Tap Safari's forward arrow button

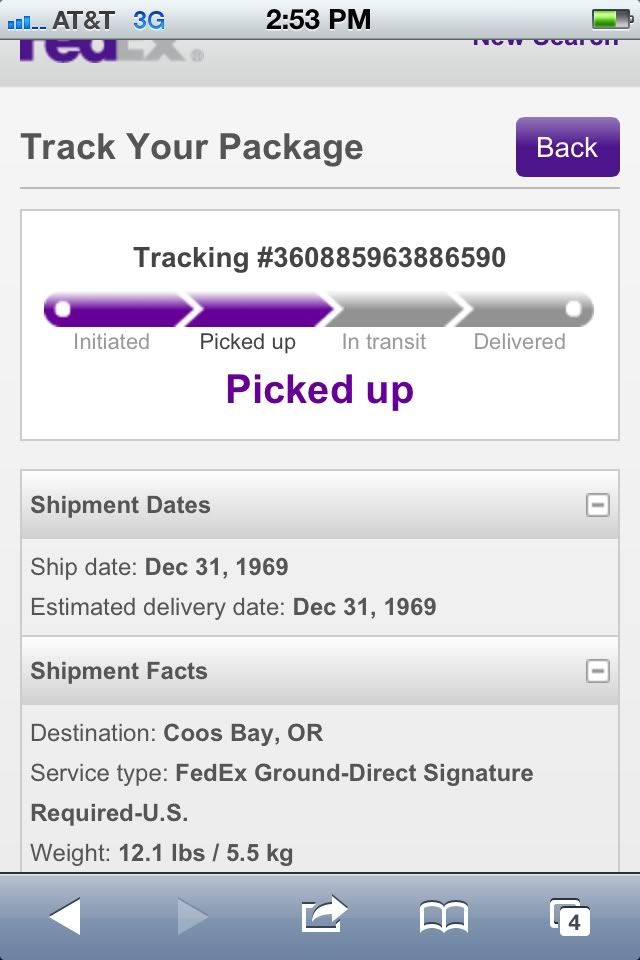pyautogui.click(x=192, y=916)
